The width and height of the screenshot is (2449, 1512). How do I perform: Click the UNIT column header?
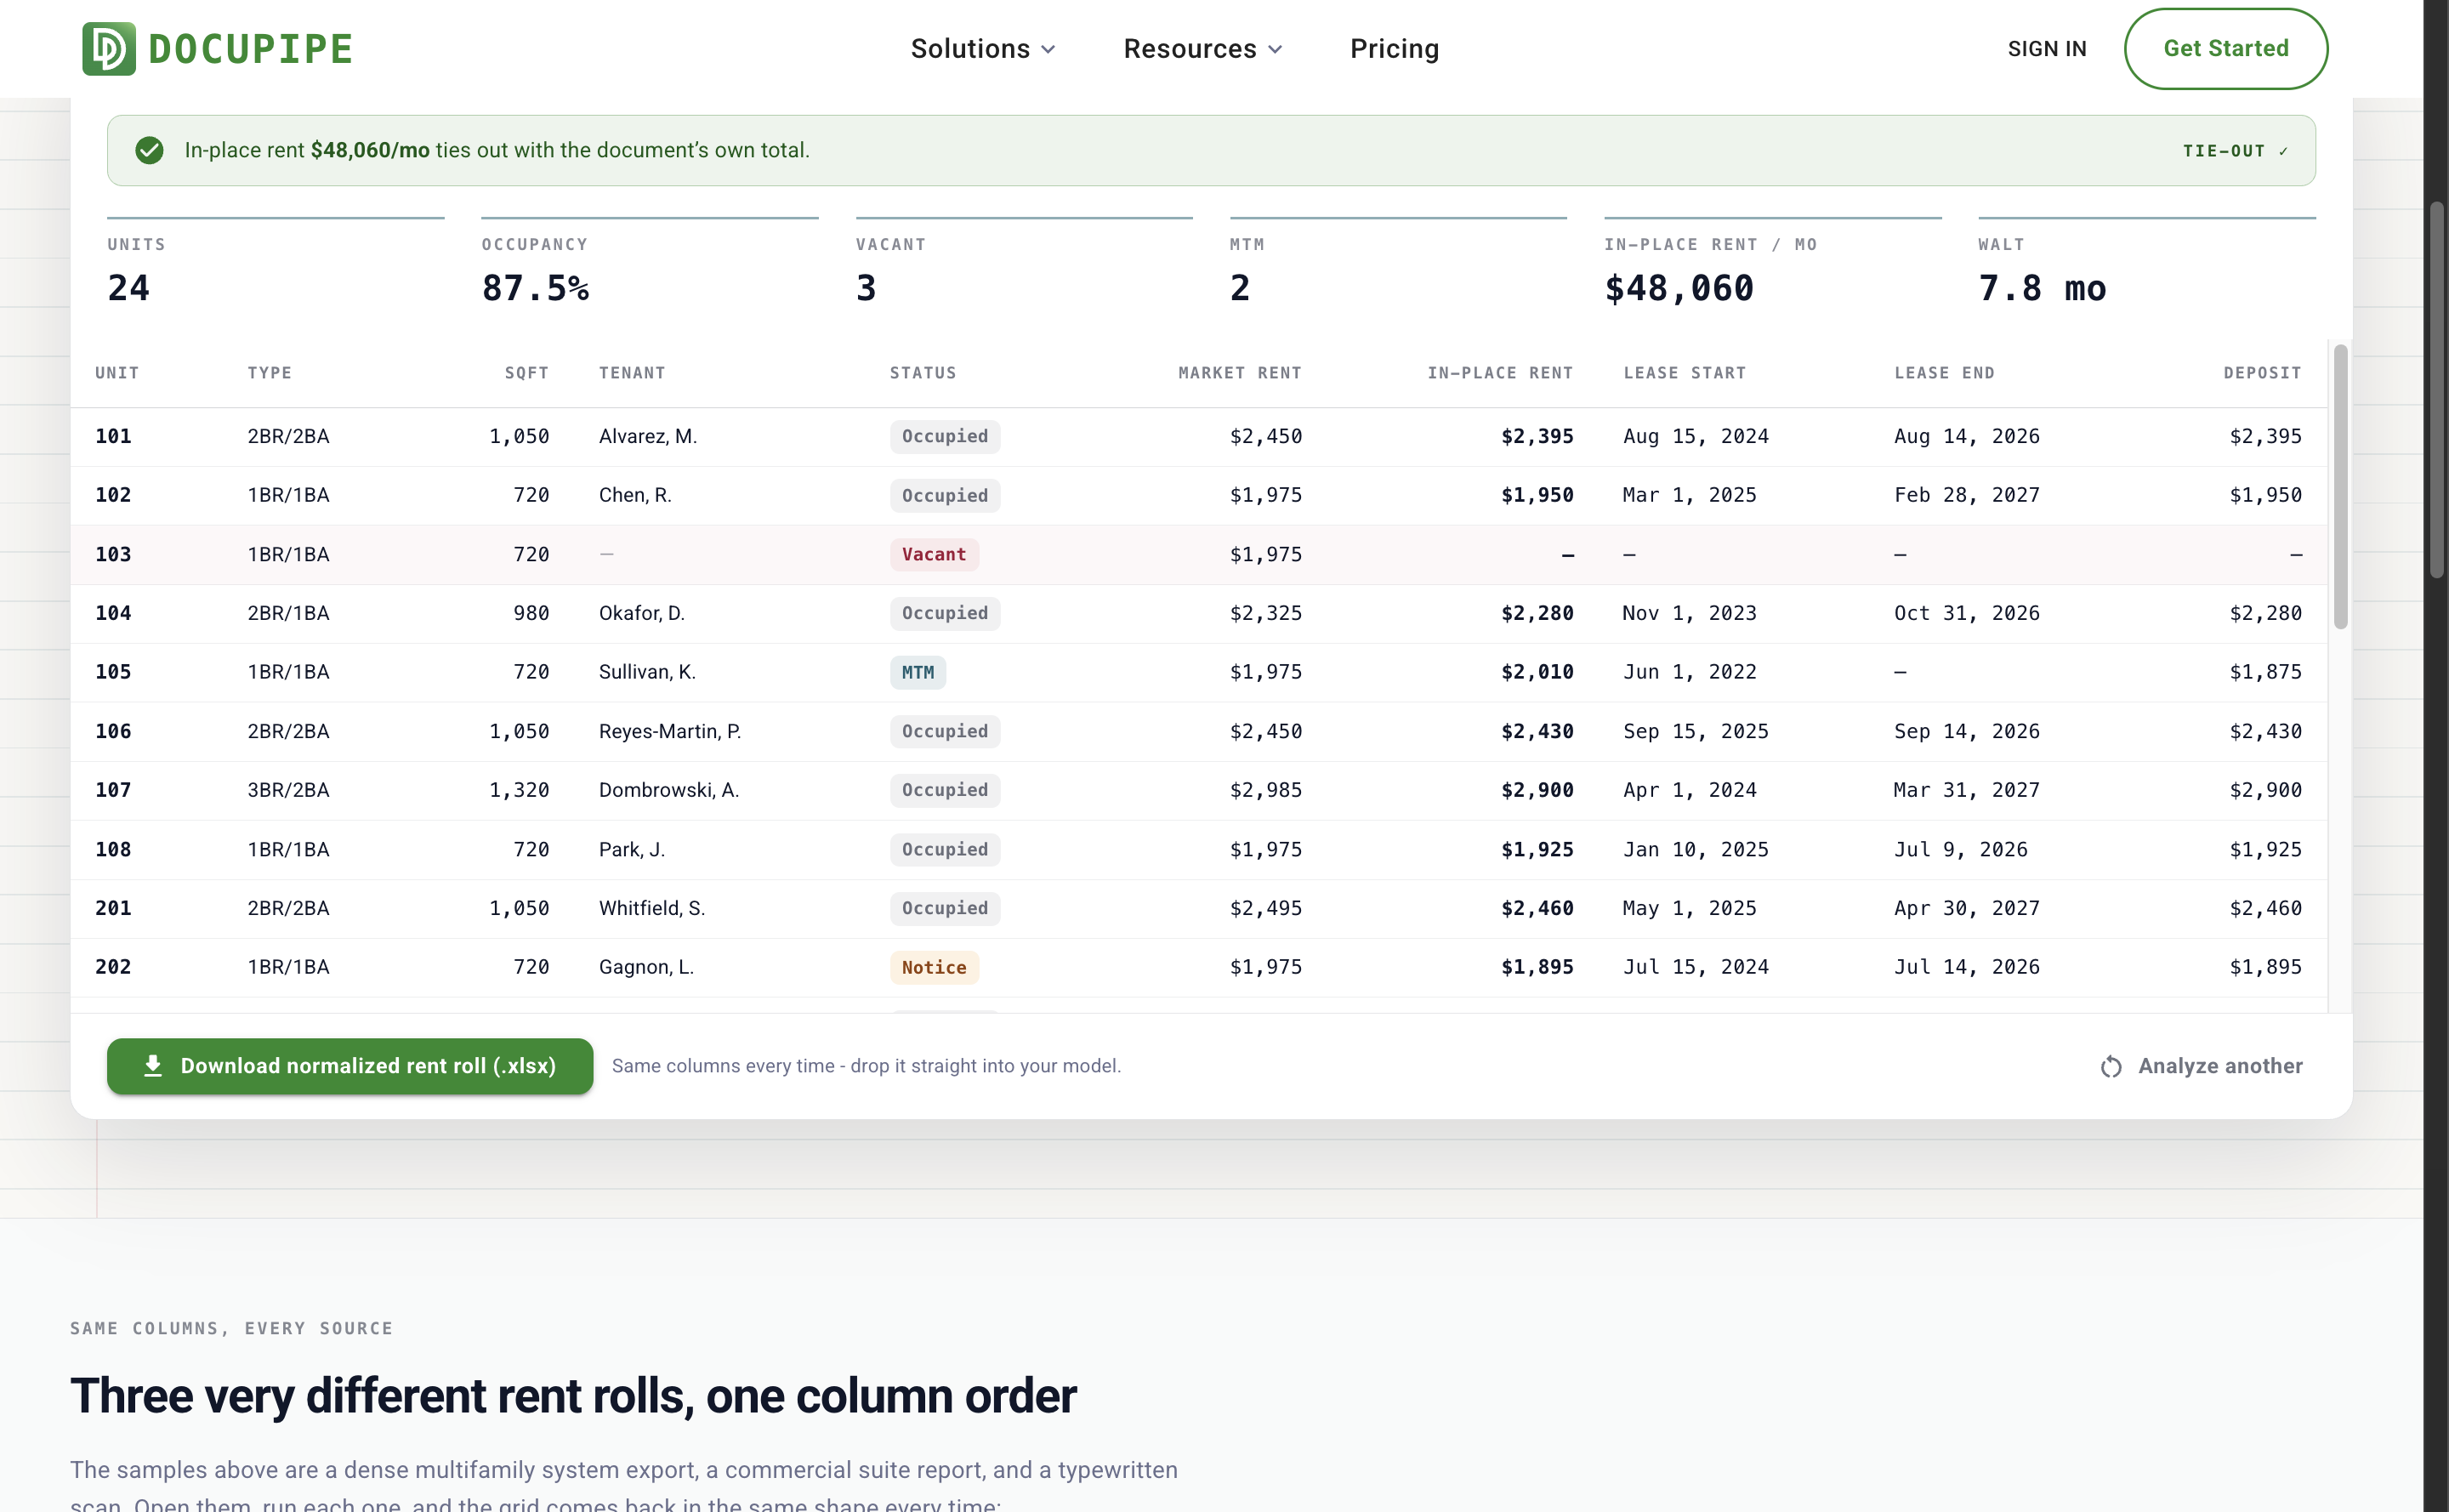(x=117, y=373)
